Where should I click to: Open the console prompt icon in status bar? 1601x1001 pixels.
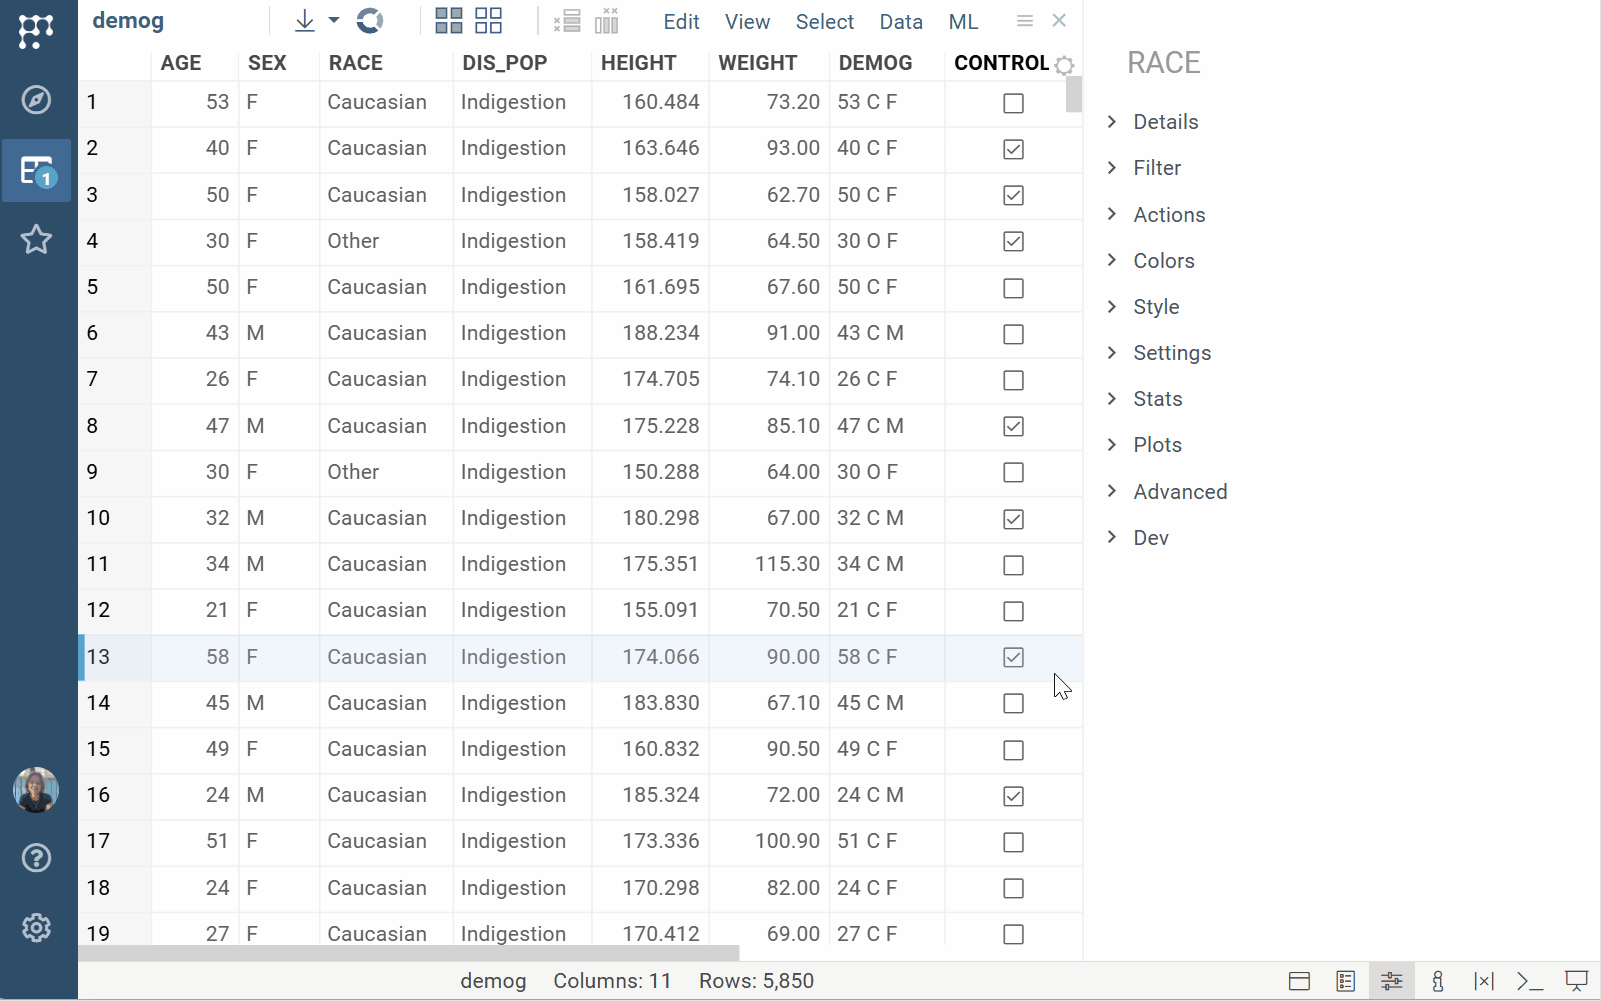coord(1529,981)
